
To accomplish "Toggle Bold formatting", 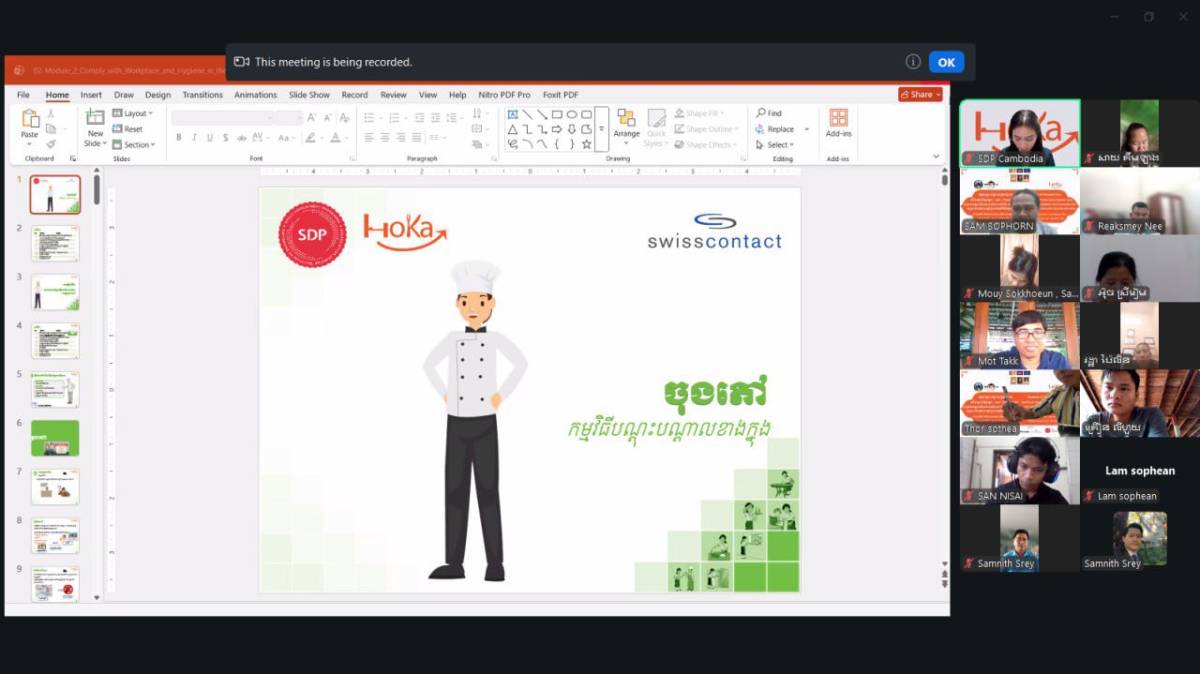I will click(x=178, y=137).
